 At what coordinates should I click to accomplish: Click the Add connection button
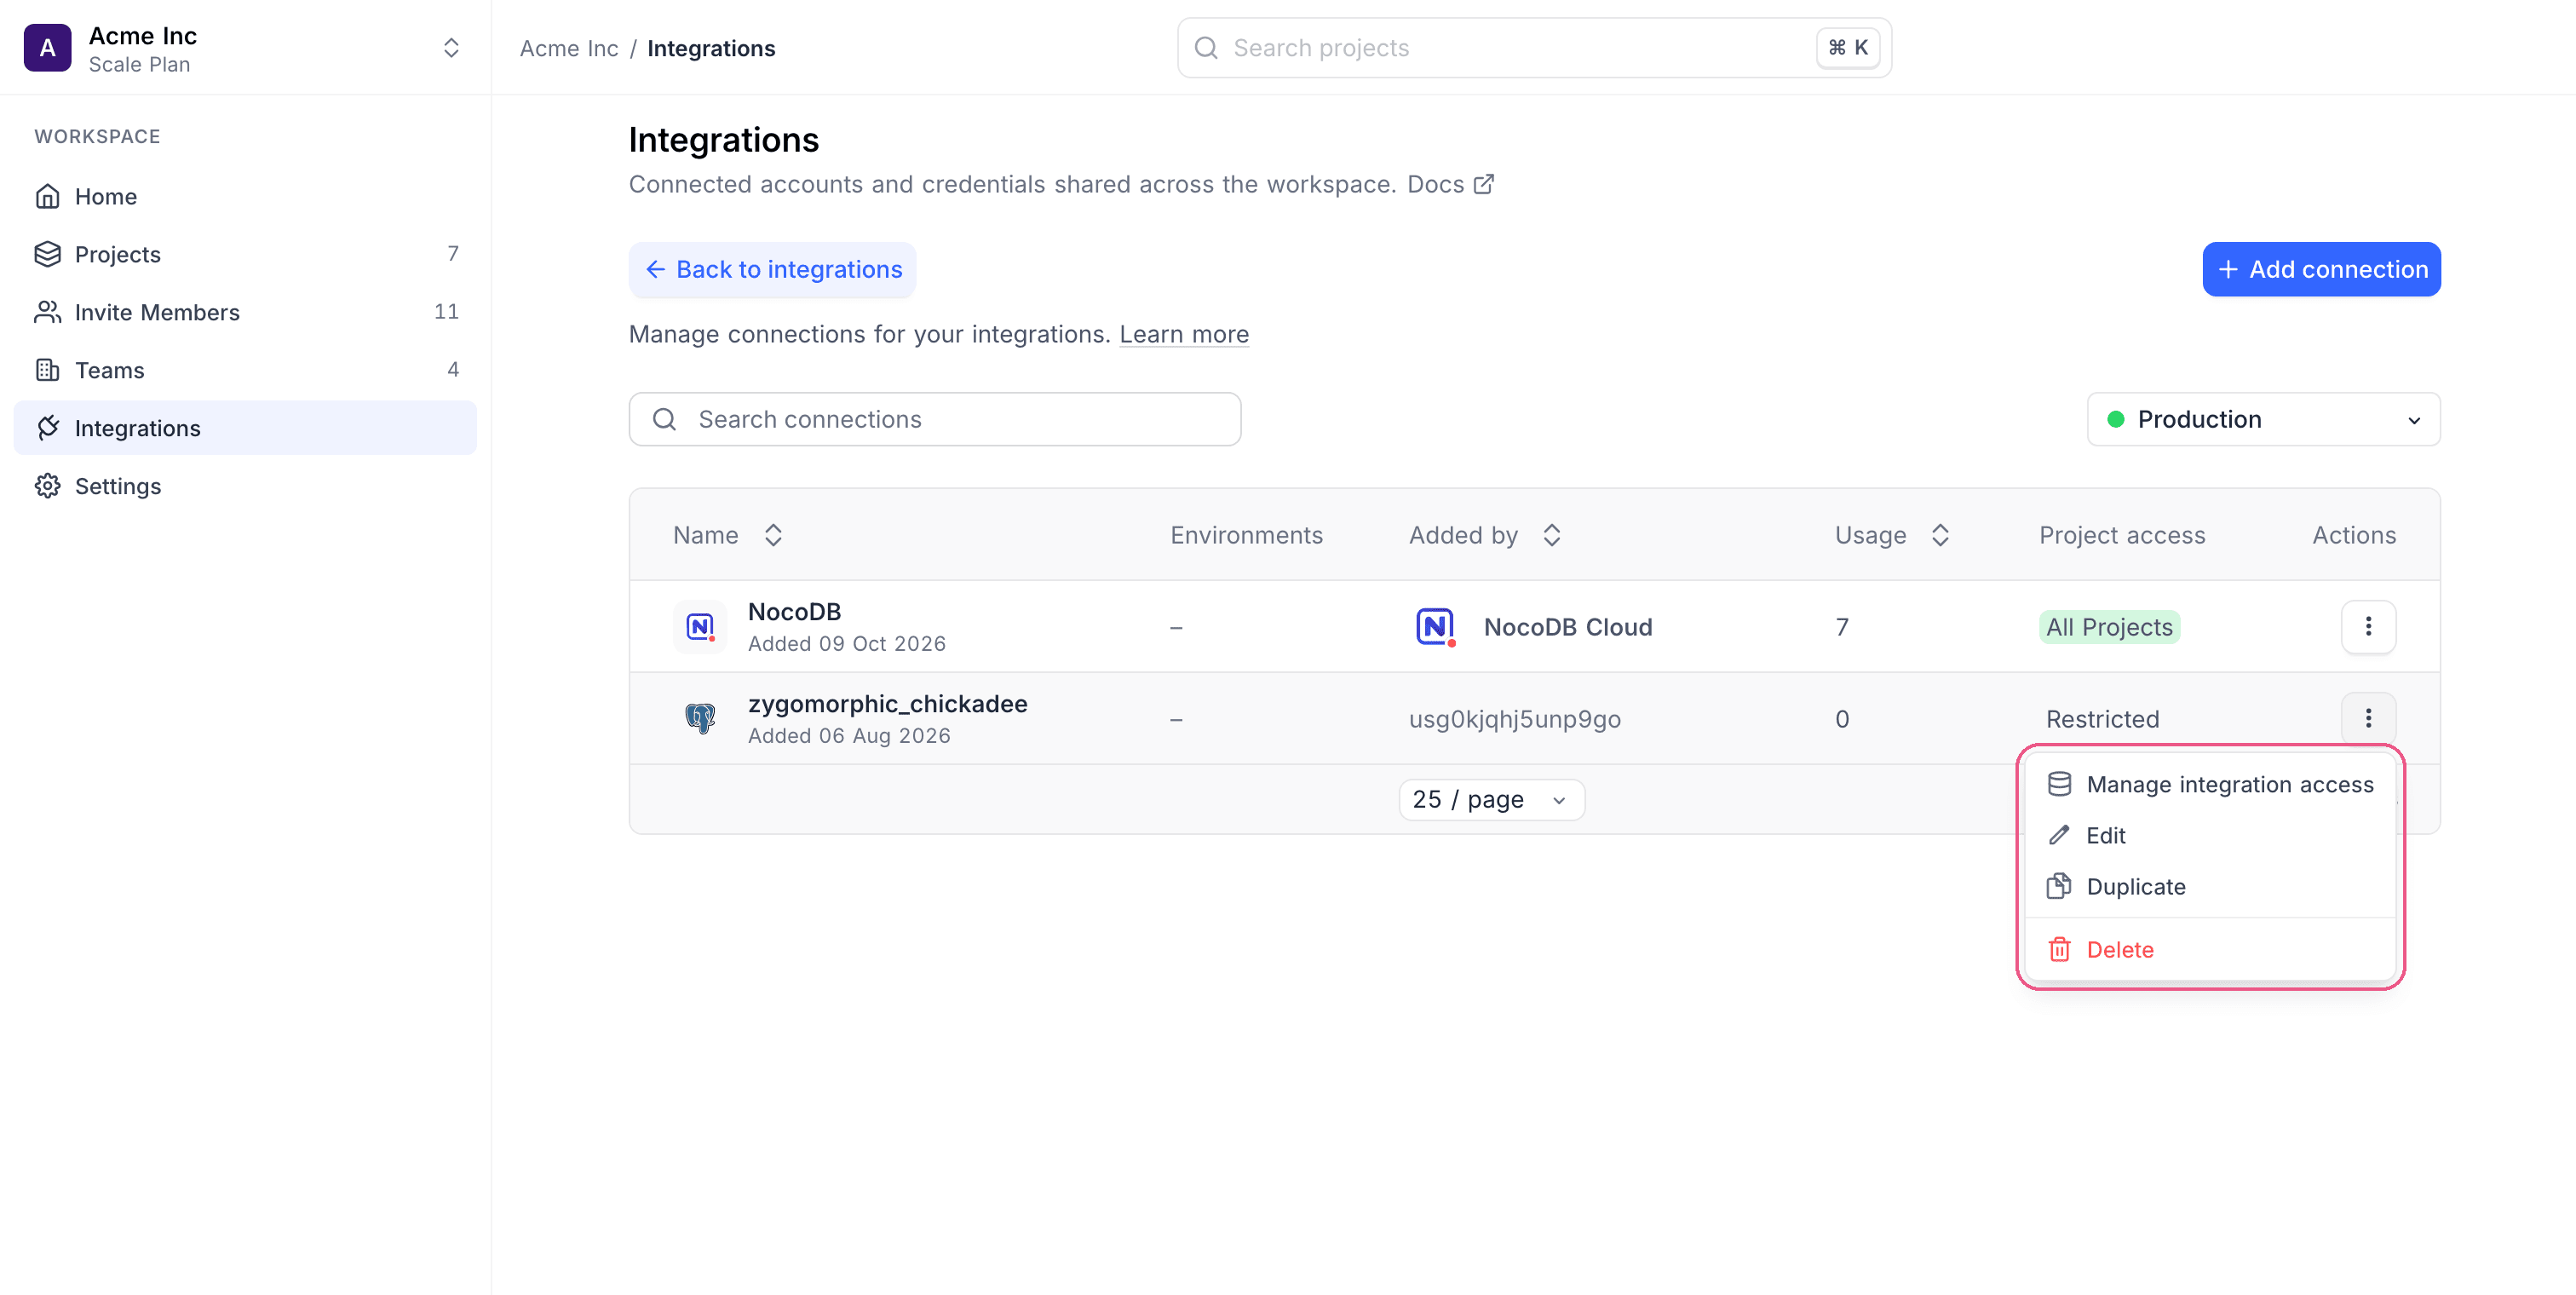pos(2321,269)
